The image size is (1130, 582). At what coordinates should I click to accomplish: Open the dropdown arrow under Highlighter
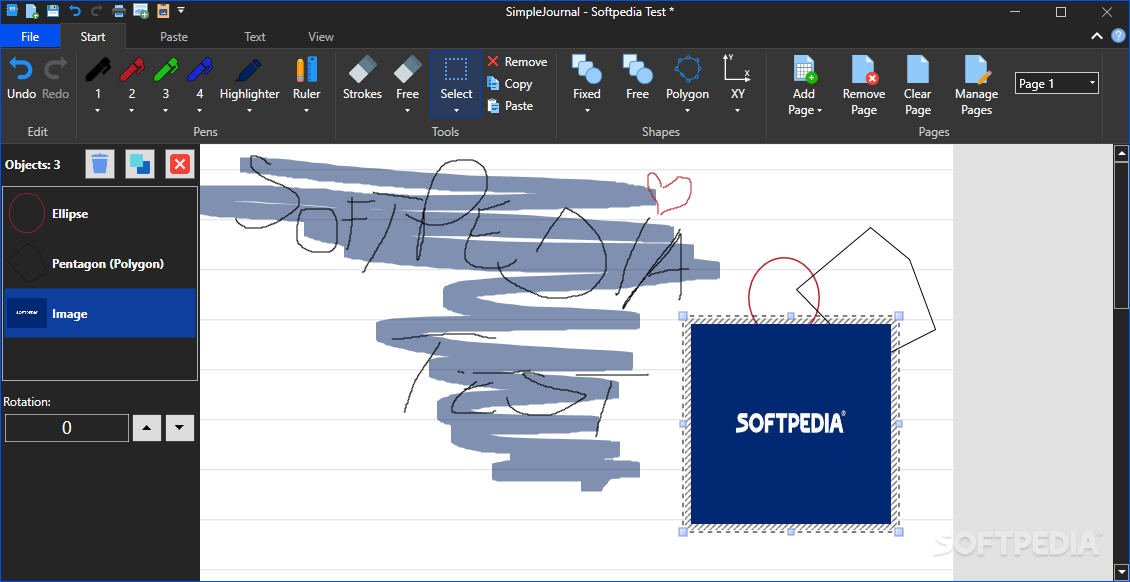coord(249,110)
